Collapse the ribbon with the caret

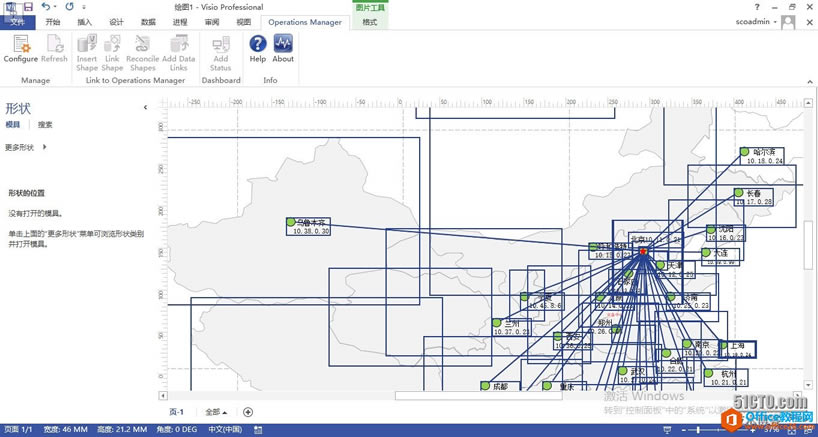click(810, 81)
